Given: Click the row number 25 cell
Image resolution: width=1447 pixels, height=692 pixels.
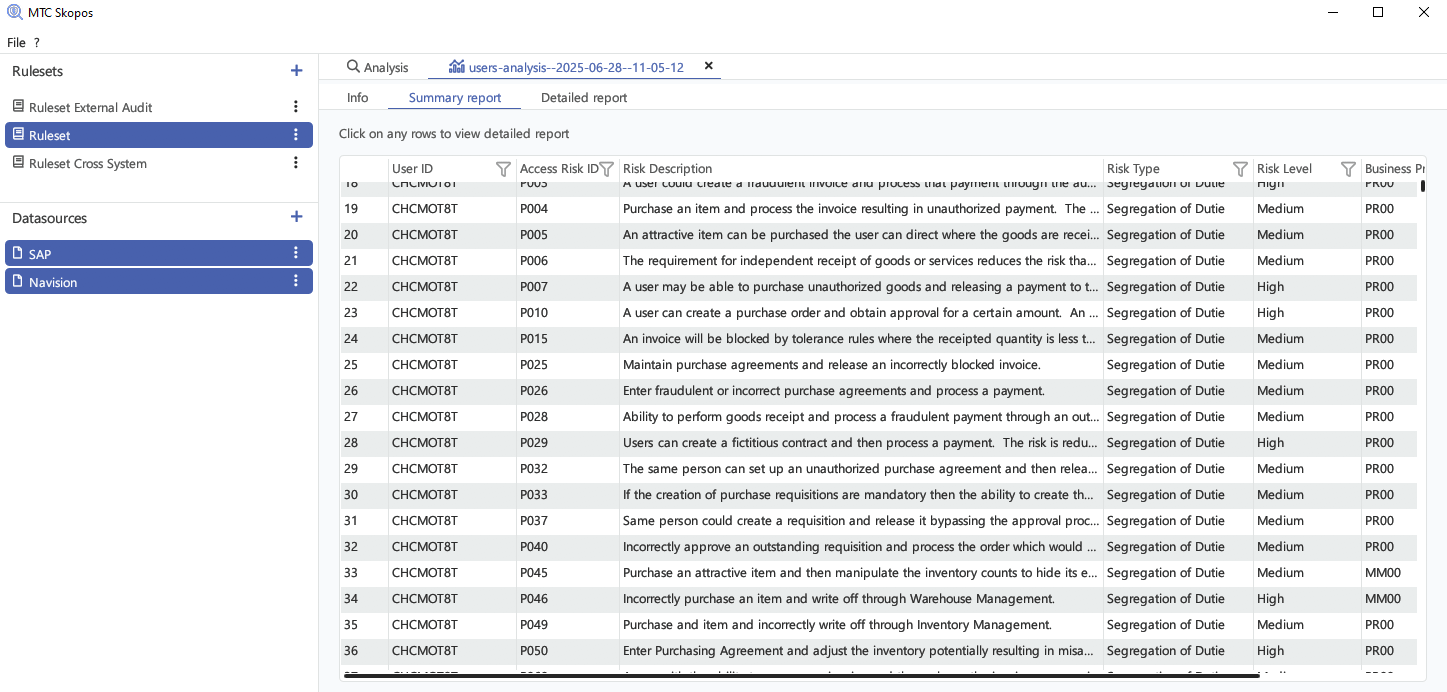Looking at the screenshot, I should [x=364, y=365].
